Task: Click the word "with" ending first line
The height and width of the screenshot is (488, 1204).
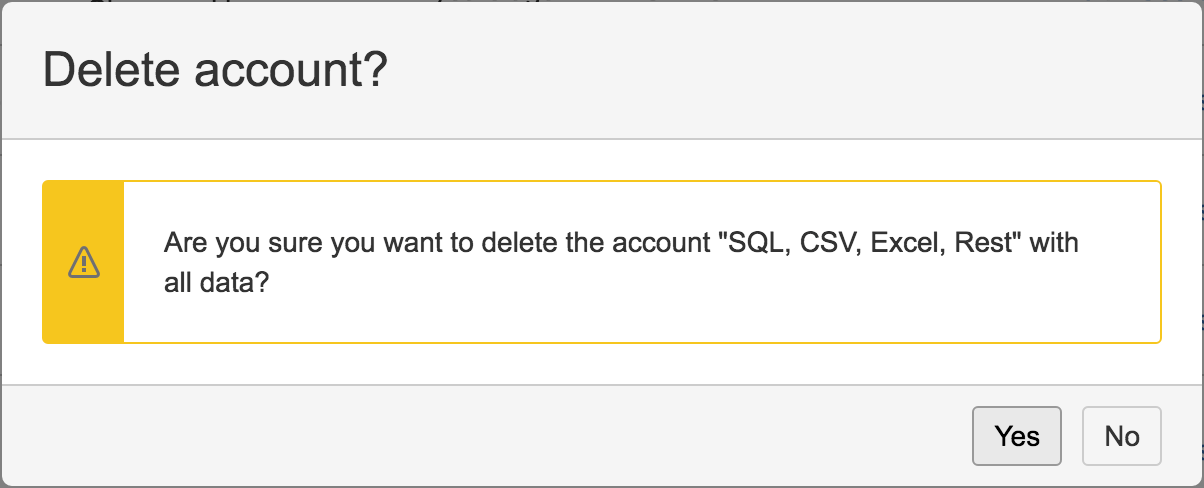Action: click(1054, 243)
